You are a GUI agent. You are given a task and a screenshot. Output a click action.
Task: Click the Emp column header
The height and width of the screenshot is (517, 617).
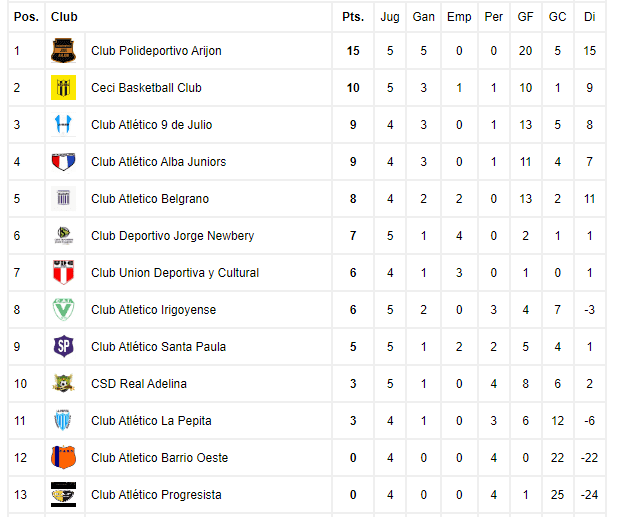click(459, 17)
